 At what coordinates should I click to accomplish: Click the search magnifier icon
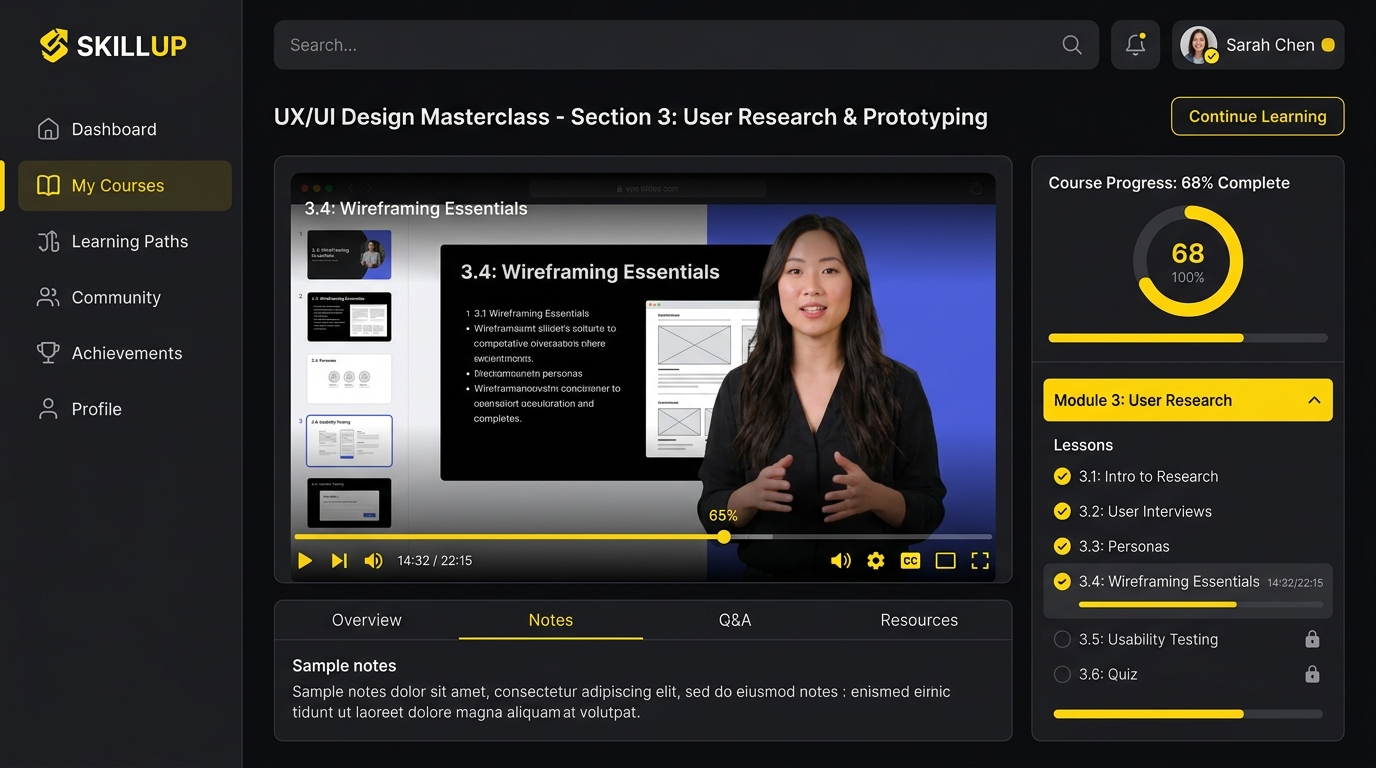click(x=1071, y=45)
